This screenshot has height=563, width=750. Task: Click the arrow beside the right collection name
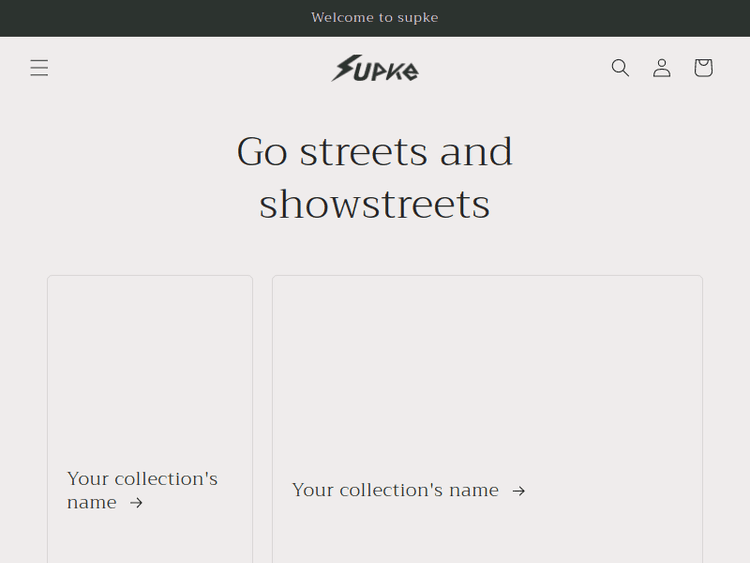[518, 491]
